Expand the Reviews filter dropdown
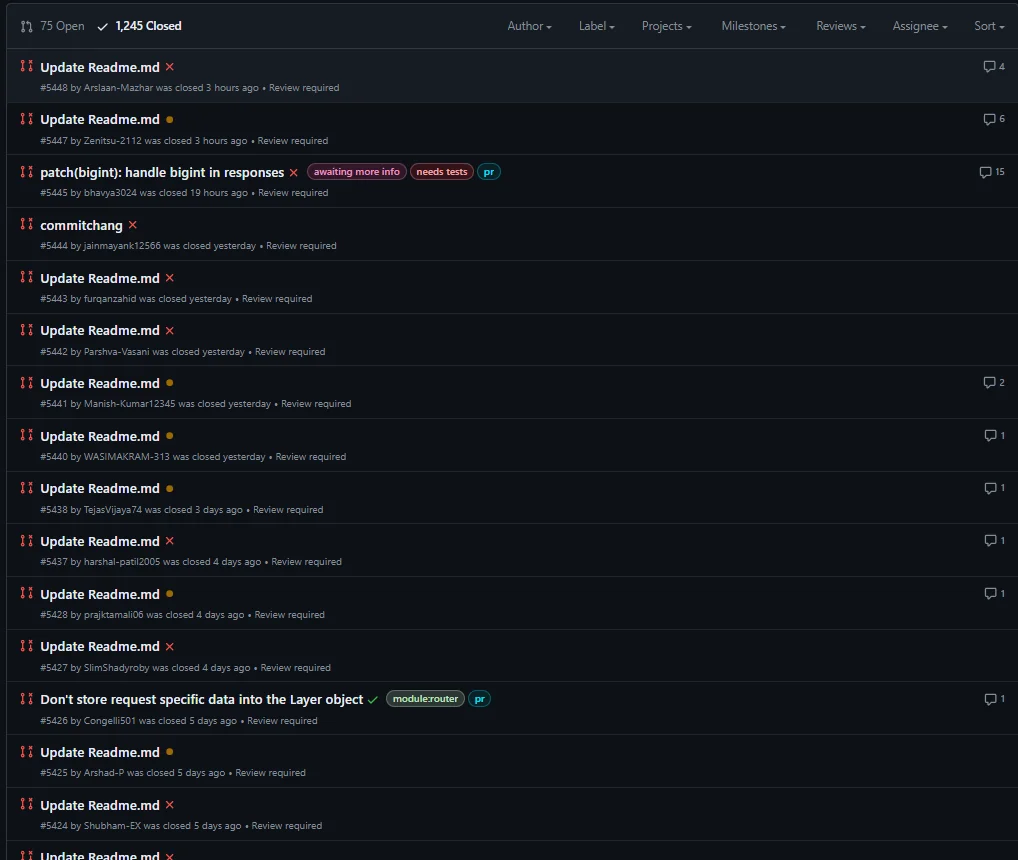 click(x=840, y=26)
